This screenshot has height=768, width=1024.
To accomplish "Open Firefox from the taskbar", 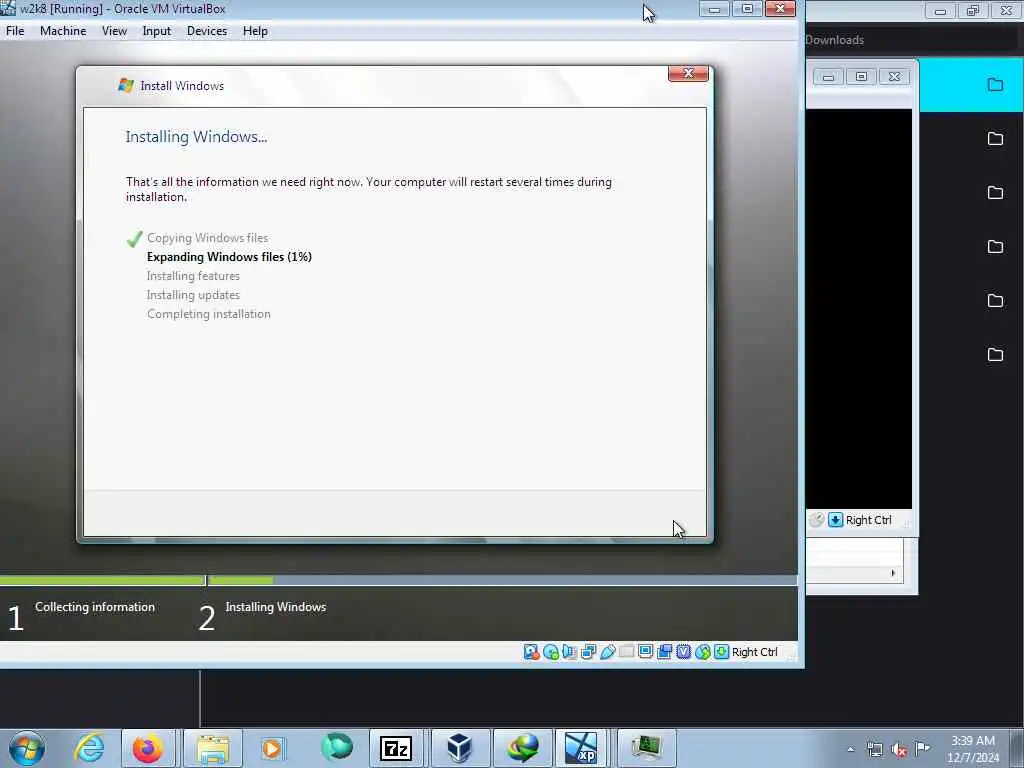I will point(148,748).
